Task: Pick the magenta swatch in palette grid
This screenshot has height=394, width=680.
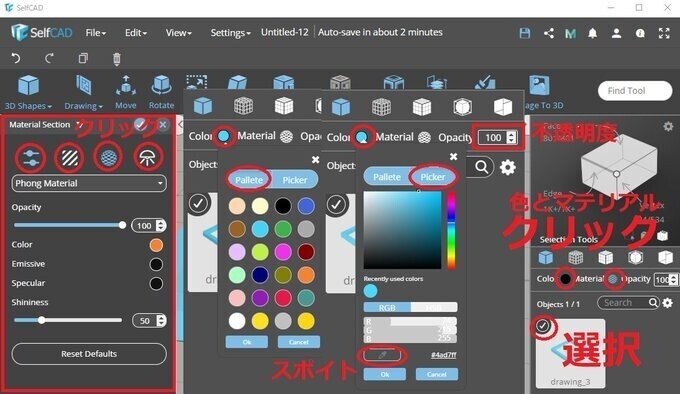Action: (x=283, y=252)
